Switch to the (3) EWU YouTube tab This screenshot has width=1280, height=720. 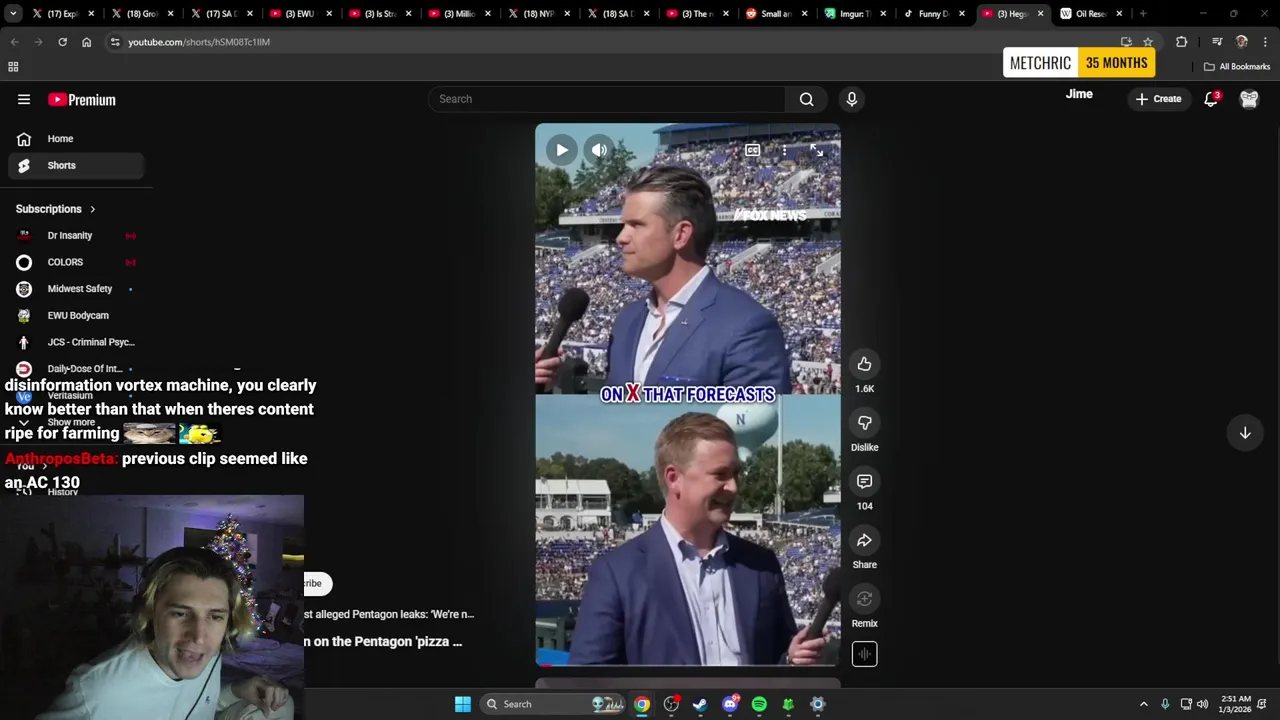(x=299, y=14)
